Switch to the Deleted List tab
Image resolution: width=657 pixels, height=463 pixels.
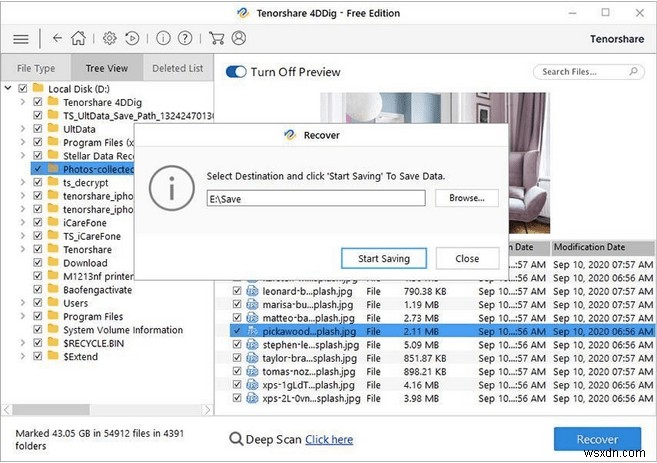(x=178, y=68)
